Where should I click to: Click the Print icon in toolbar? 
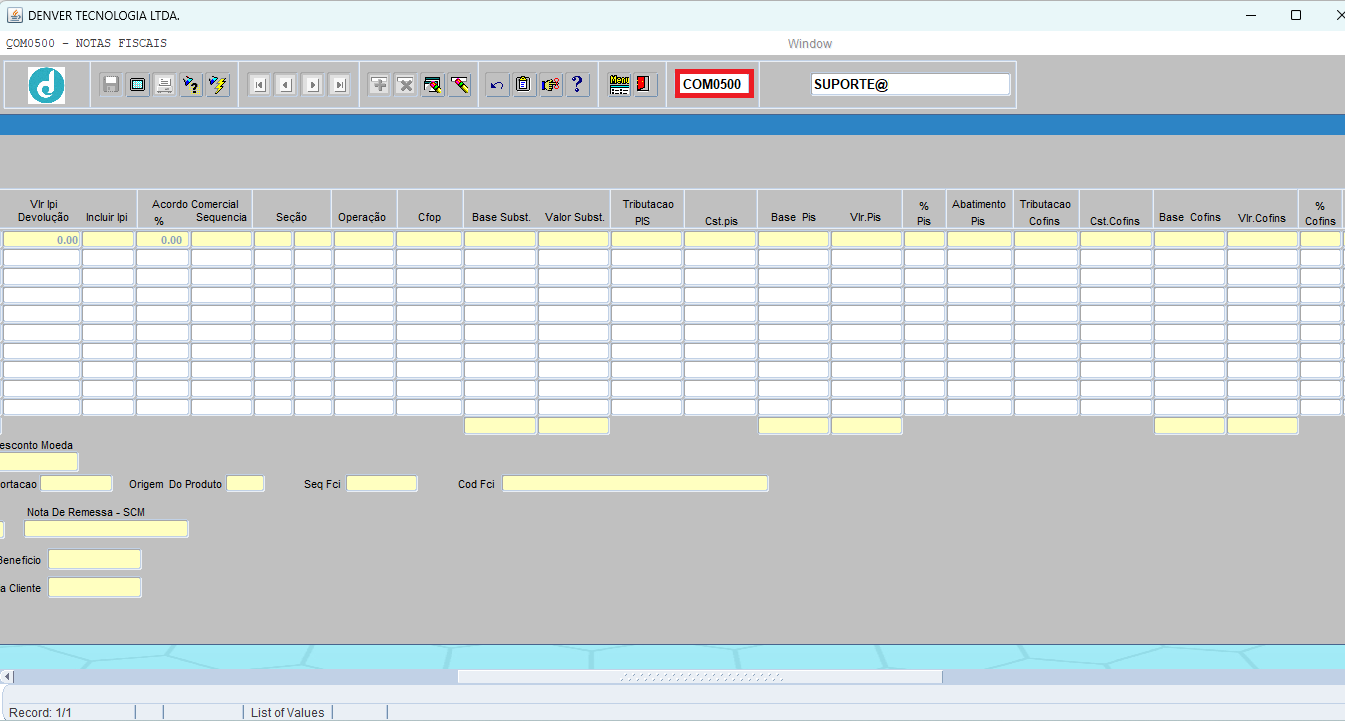click(x=164, y=85)
